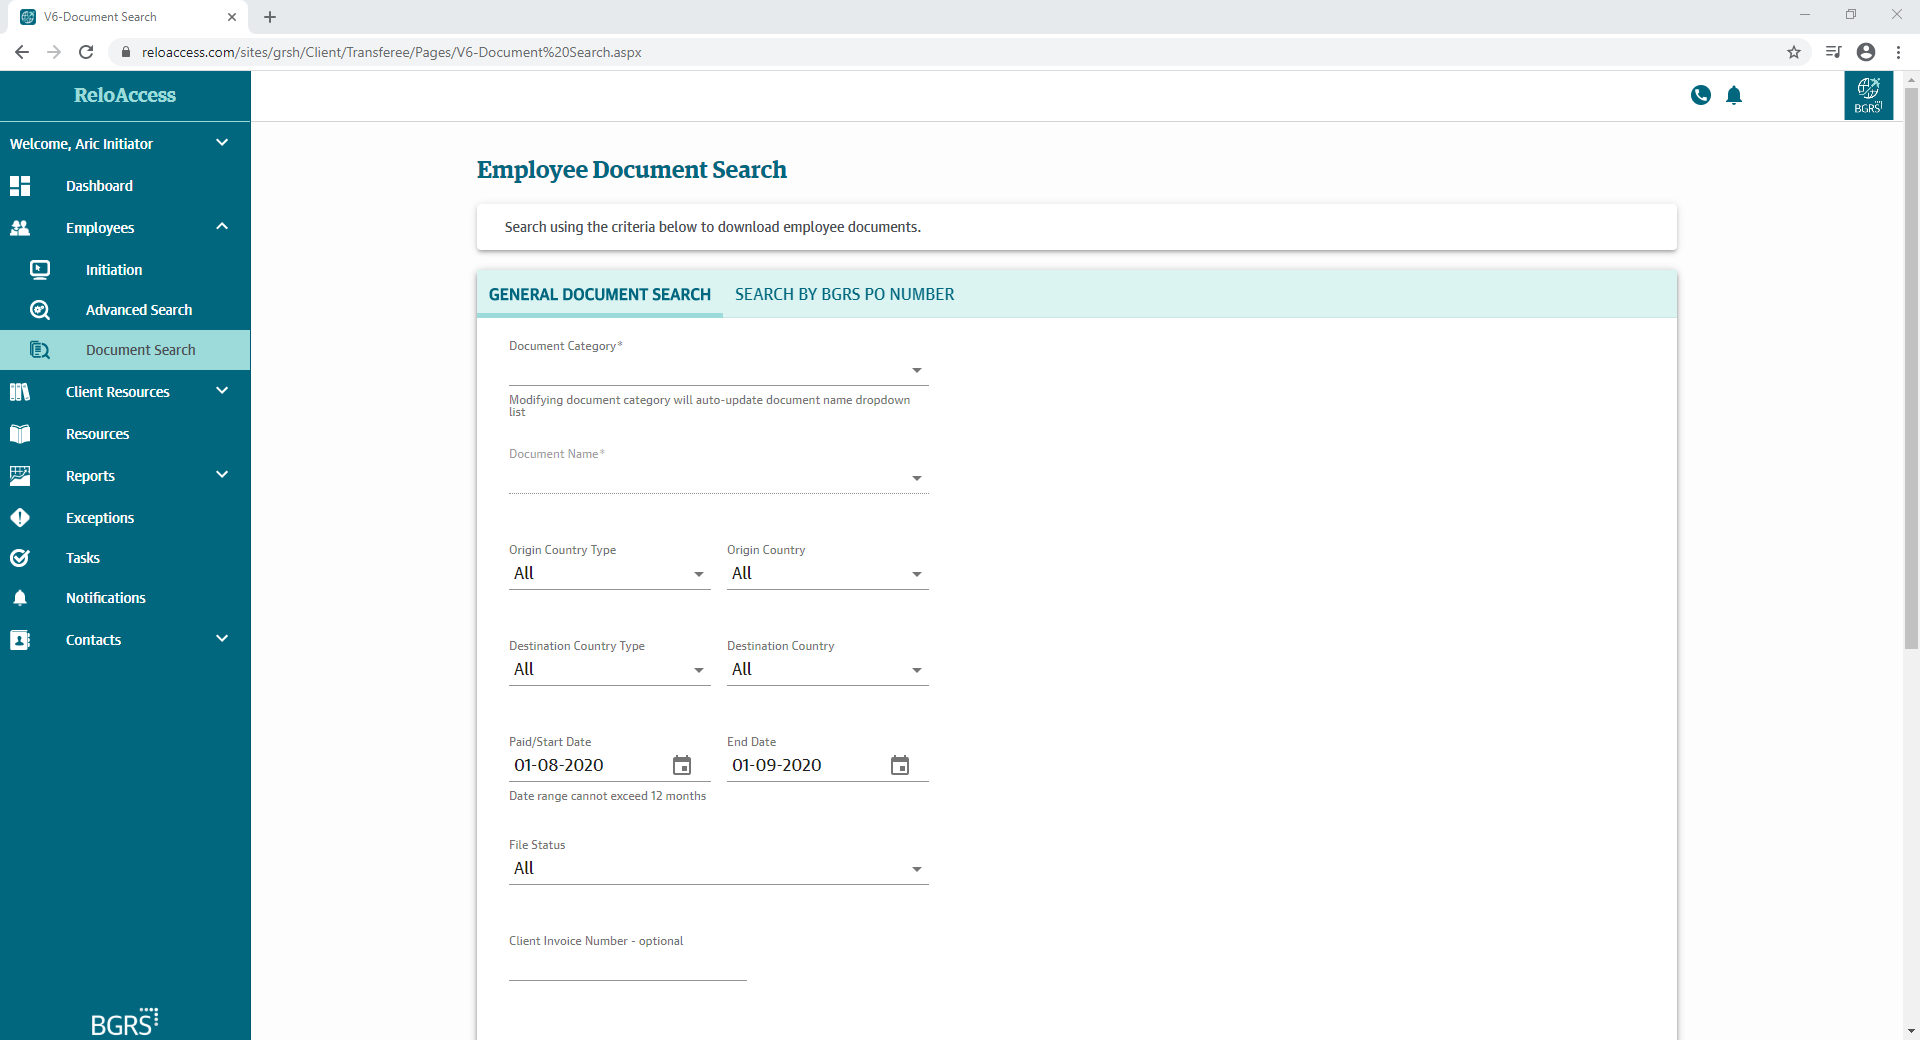Viewport: 1920px width, 1040px height.
Task: Open the Document Name dropdown
Action: [x=718, y=479]
